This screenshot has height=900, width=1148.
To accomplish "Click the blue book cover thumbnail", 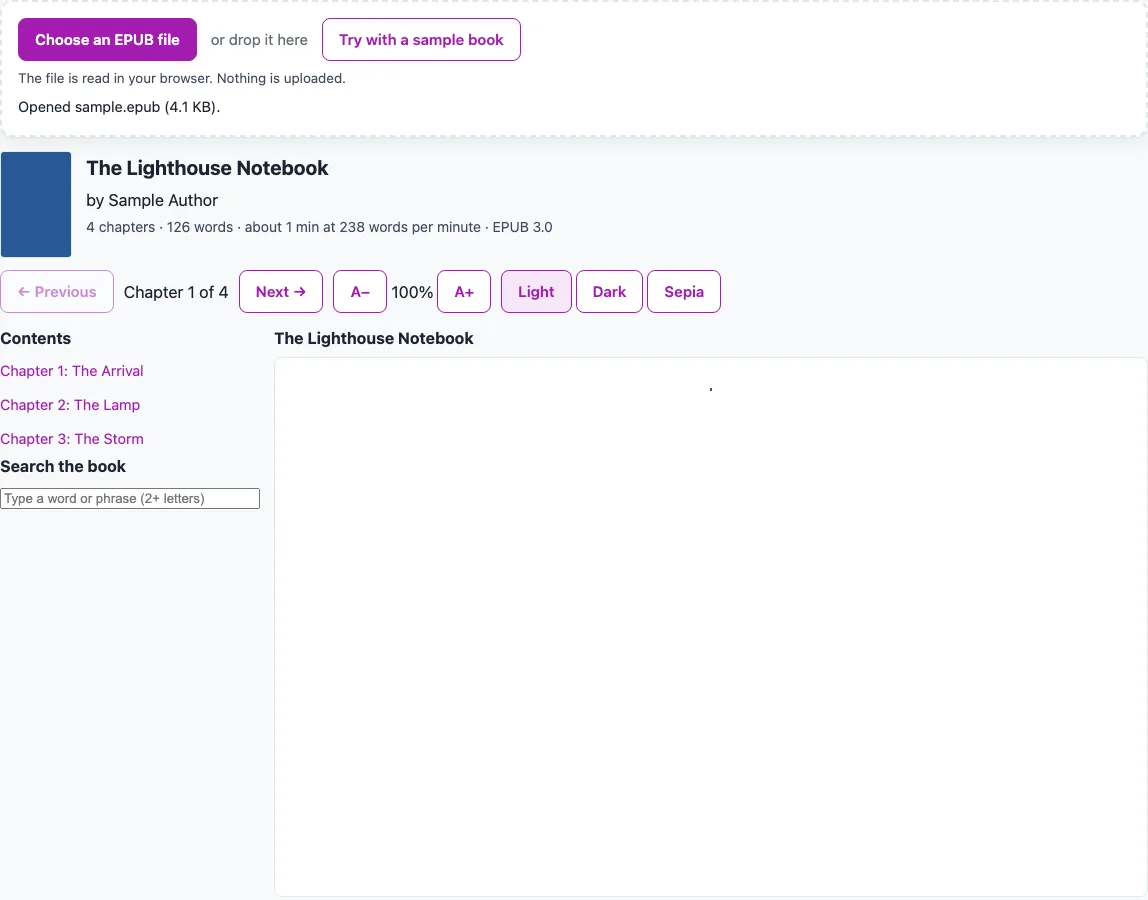I will click(36, 204).
